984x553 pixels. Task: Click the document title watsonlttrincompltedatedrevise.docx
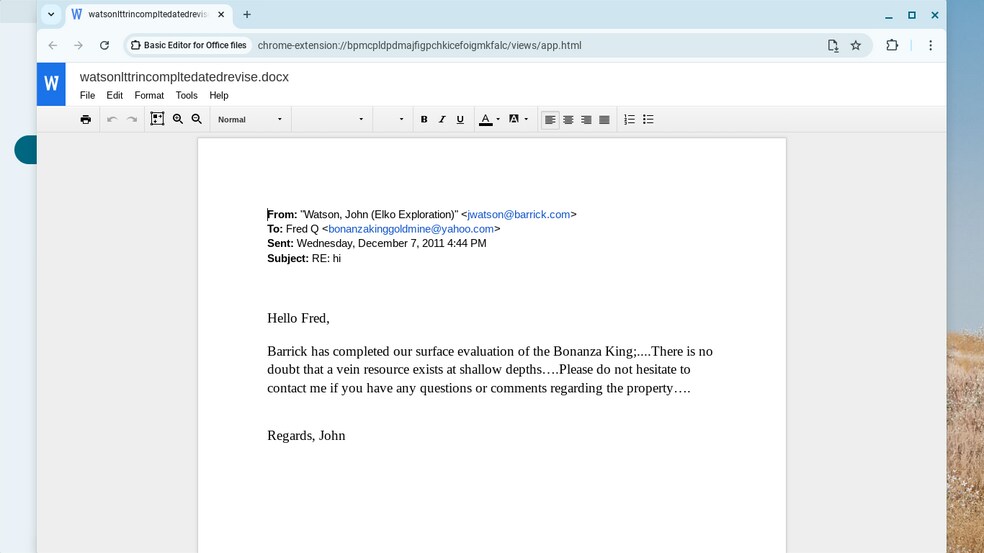184,77
